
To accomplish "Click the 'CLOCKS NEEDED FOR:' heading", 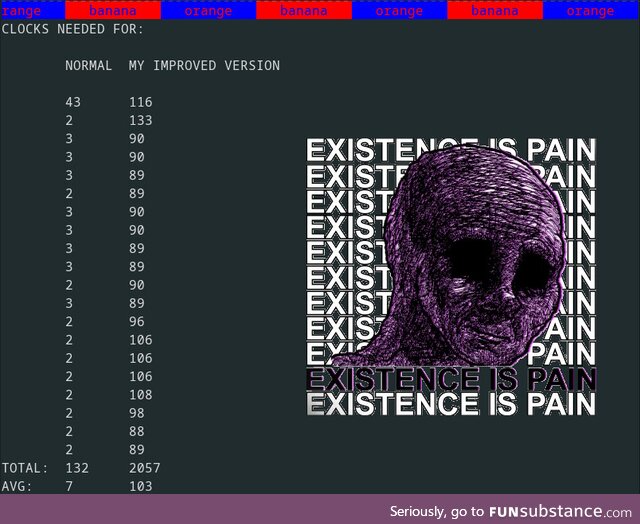I will [72, 30].
